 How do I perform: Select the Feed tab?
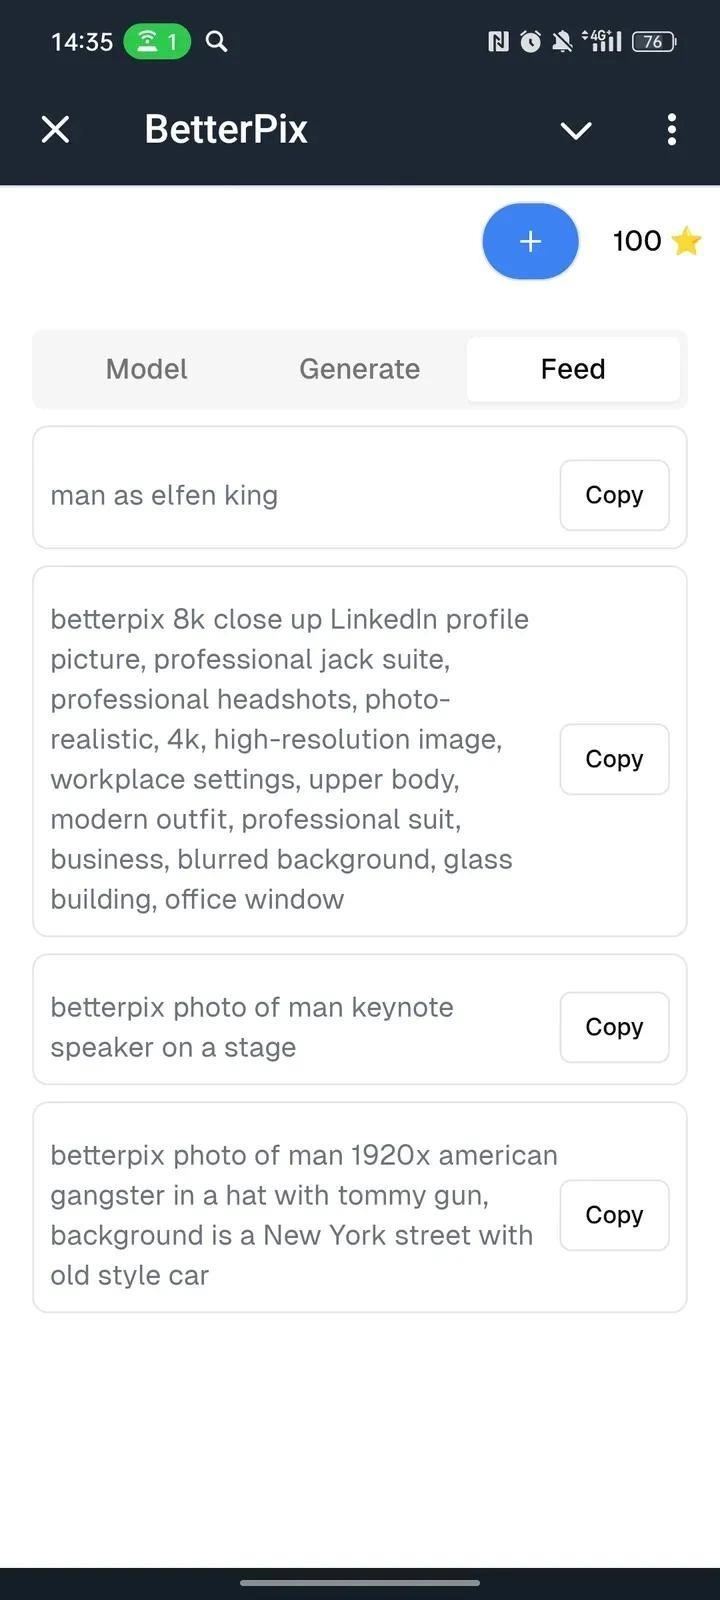coord(573,369)
